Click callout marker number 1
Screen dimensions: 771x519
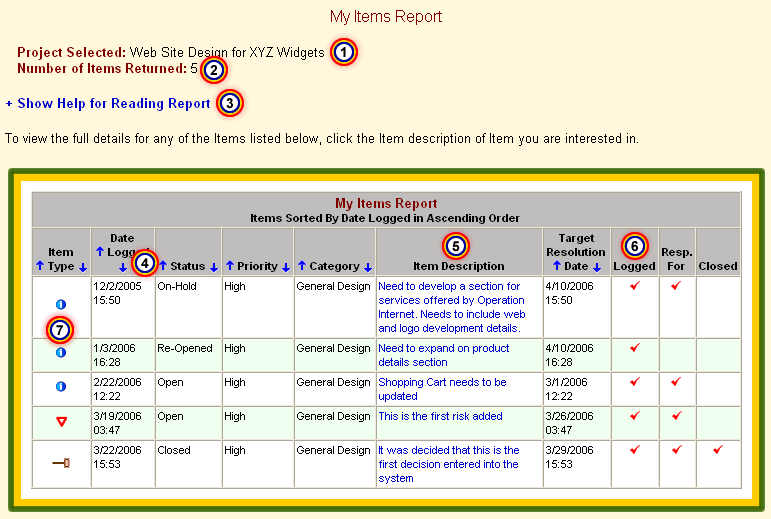[344, 52]
